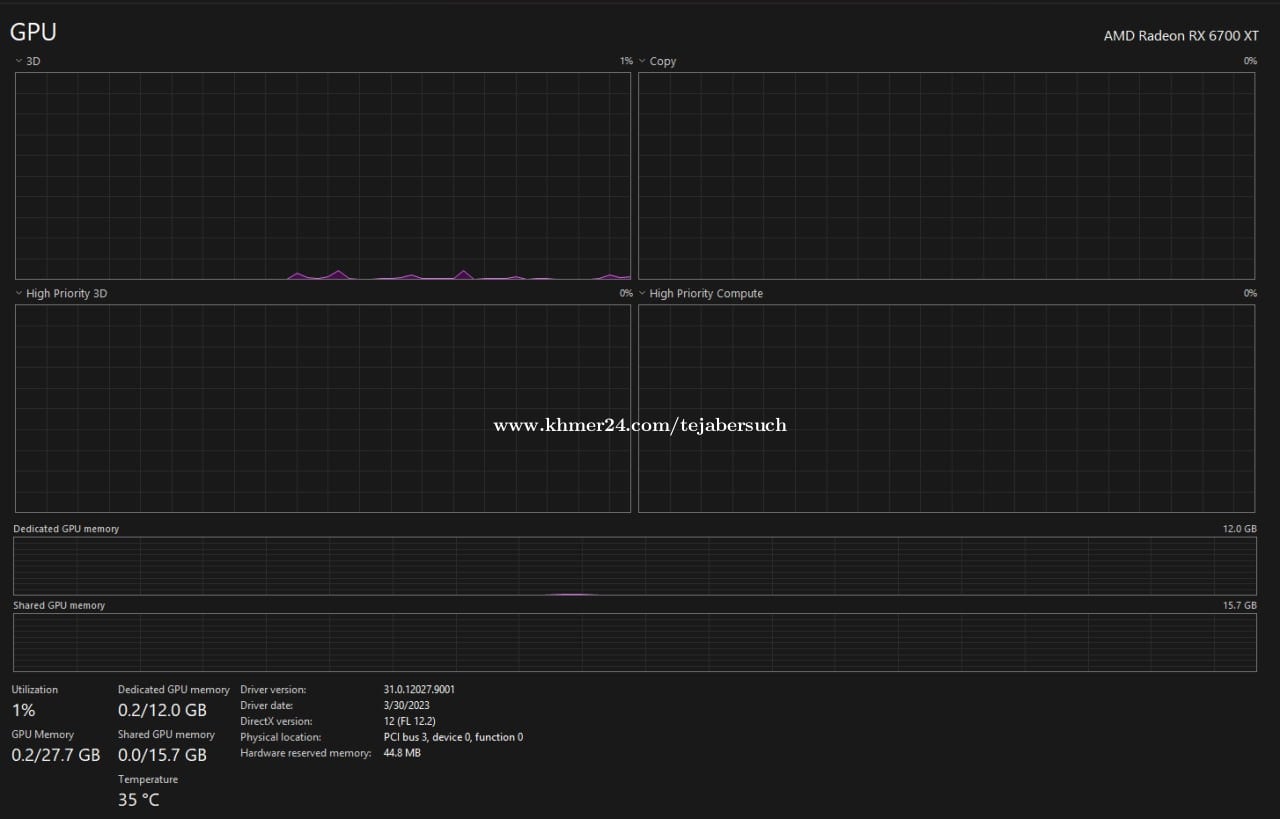Image resolution: width=1280 pixels, height=819 pixels.
Task: Click the Driver version label
Action: click(273, 689)
